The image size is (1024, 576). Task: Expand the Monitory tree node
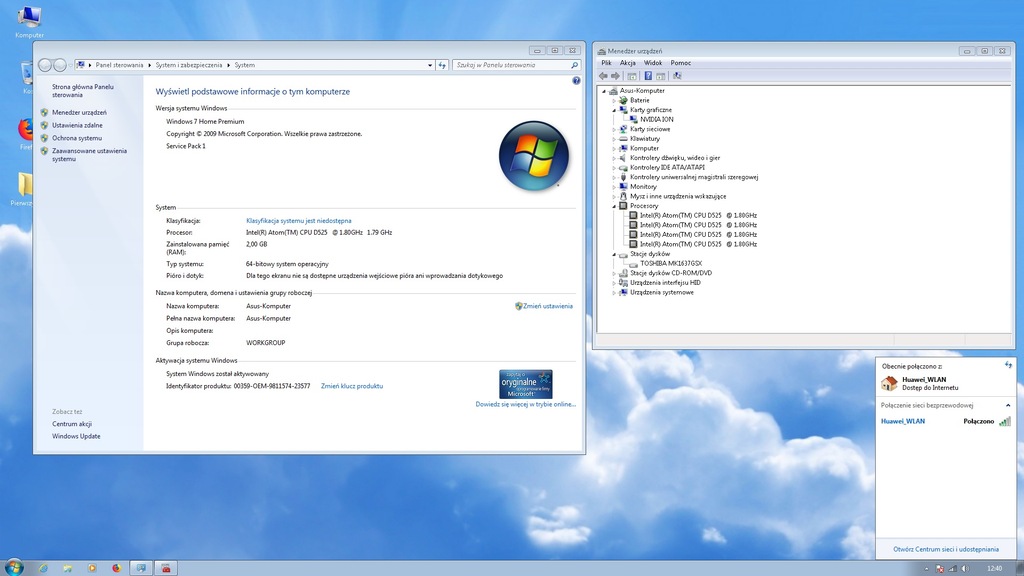(x=615, y=187)
